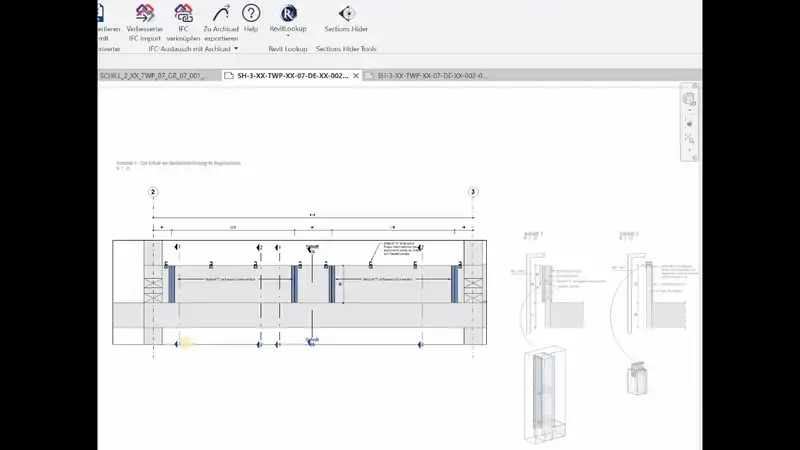Open the Steering Wheels in navigation bar
The width and height of the screenshot is (800, 450).
(x=689, y=99)
